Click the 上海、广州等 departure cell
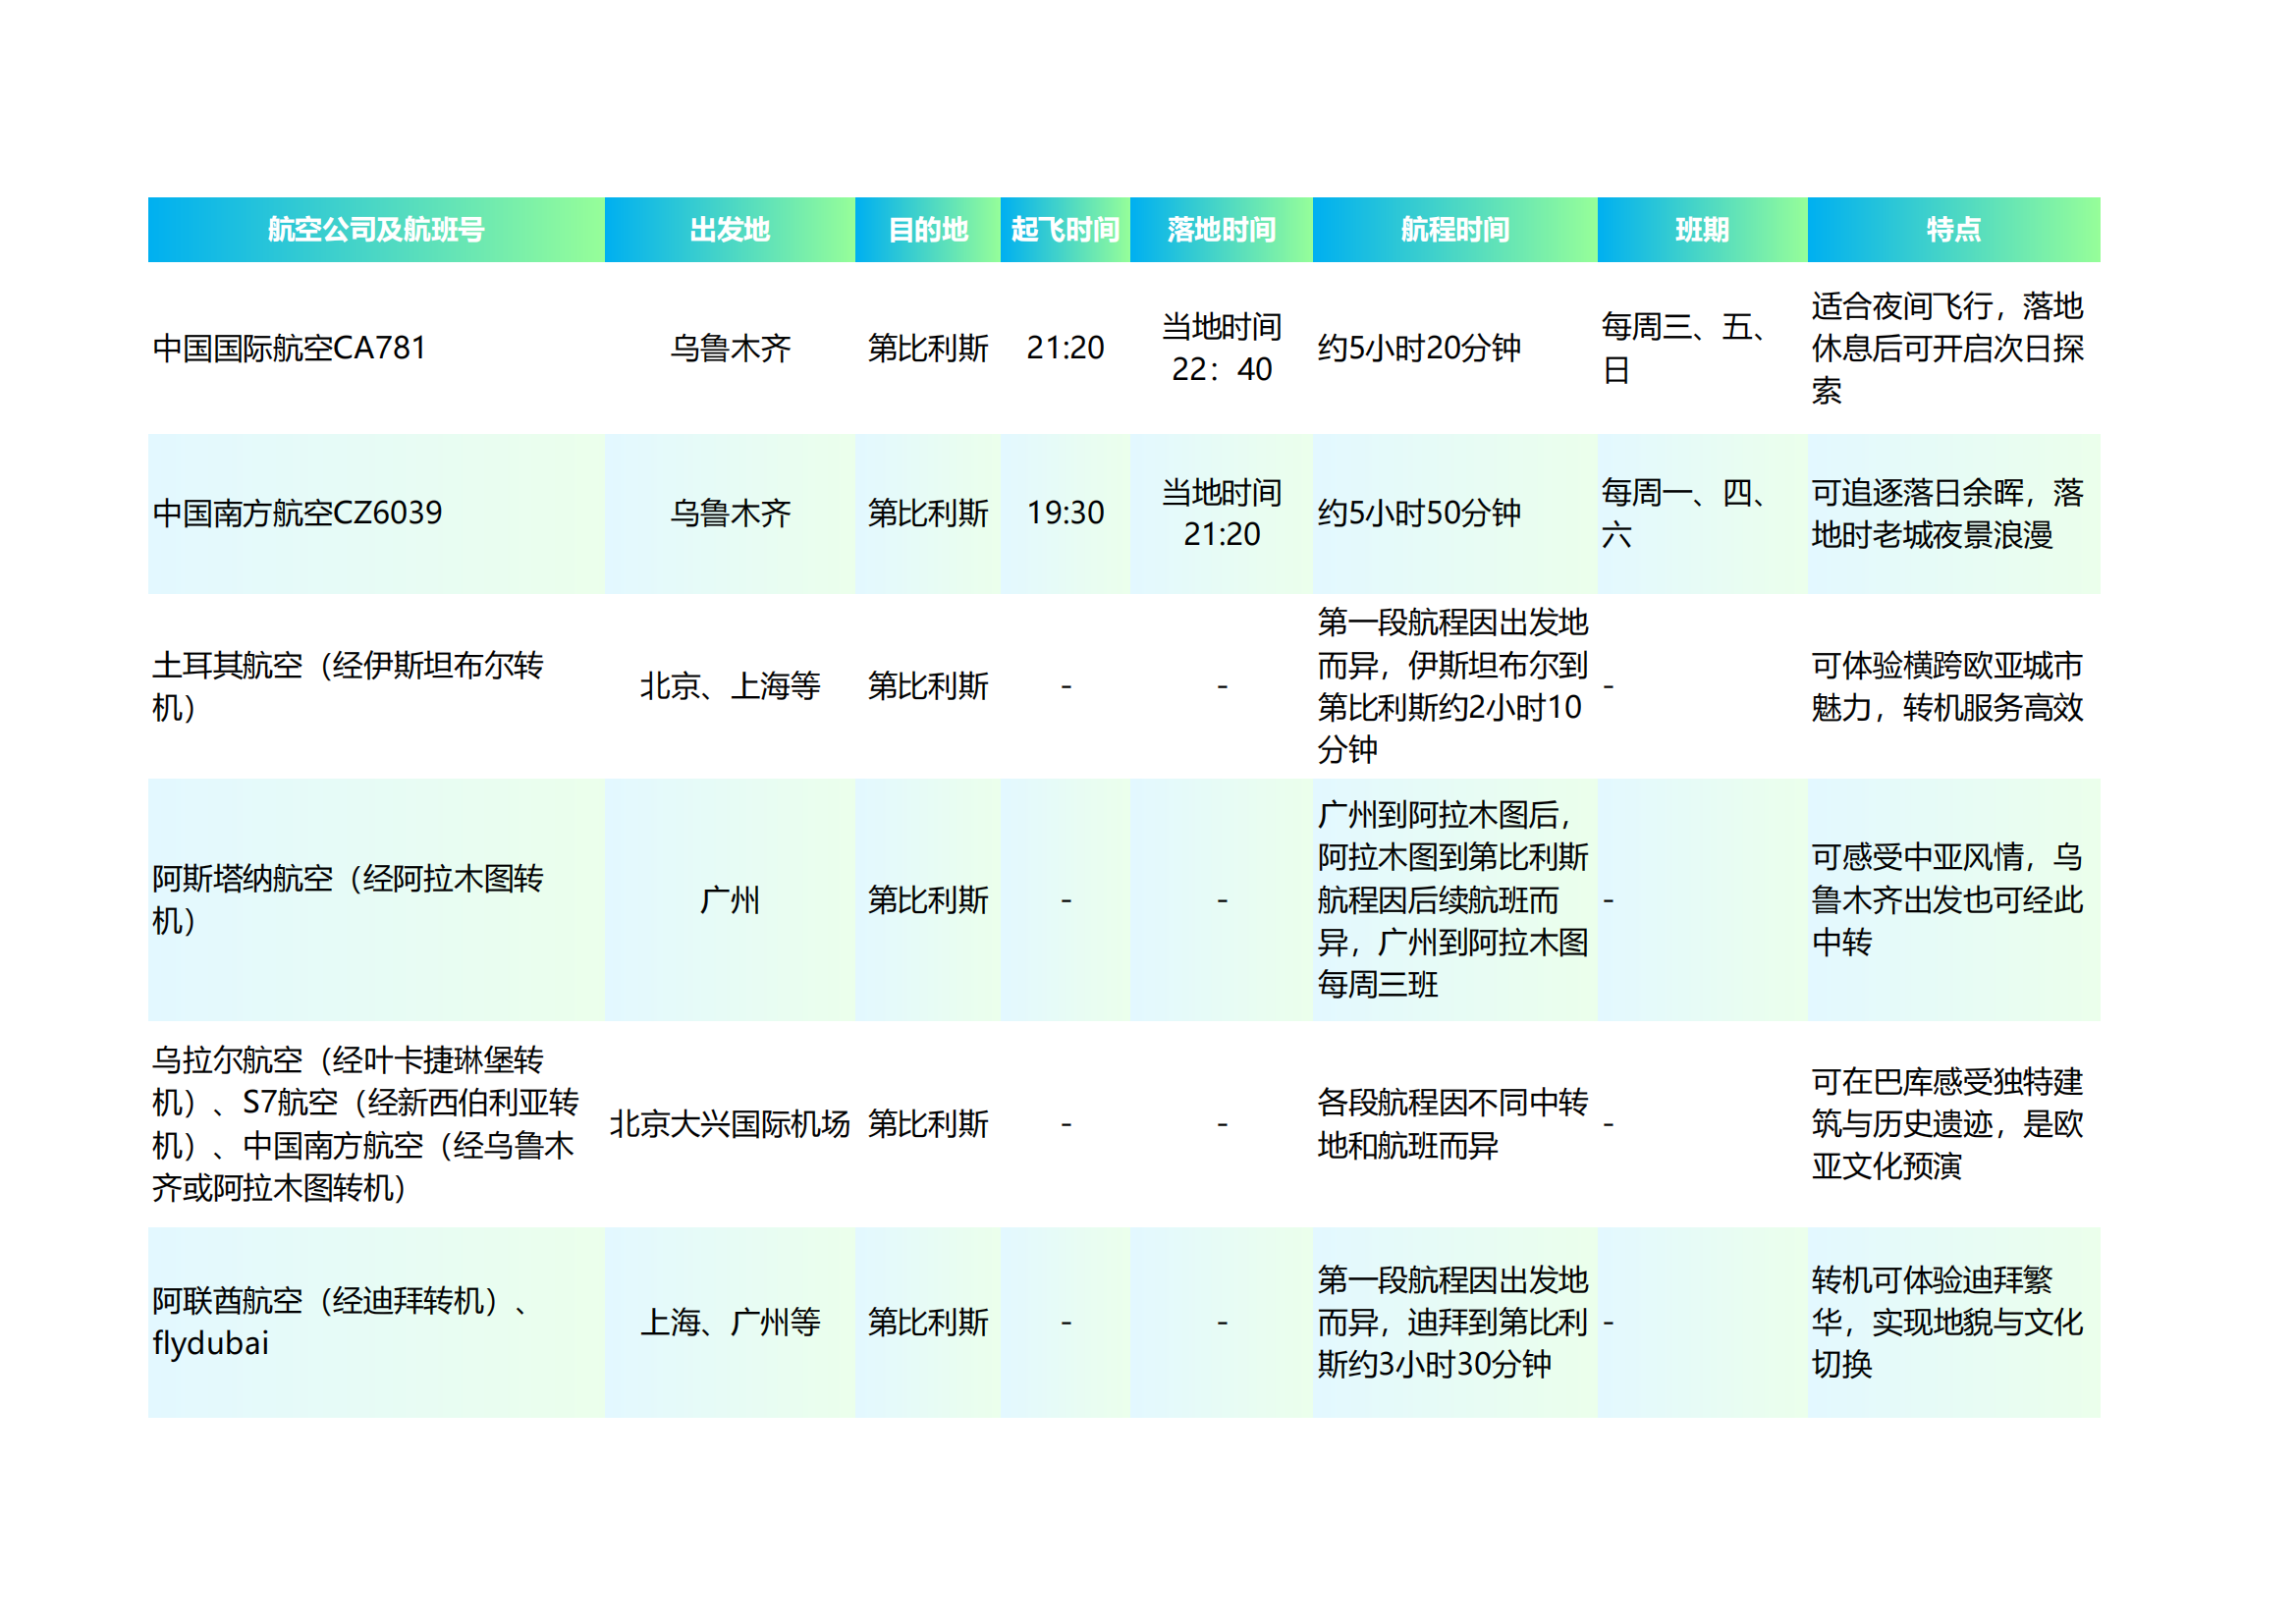The image size is (2296, 1624). coord(729,1322)
